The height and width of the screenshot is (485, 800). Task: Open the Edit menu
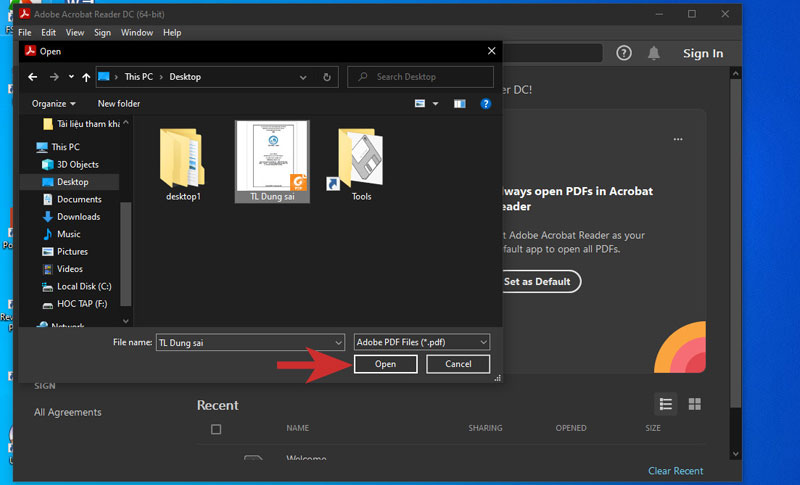click(48, 33)
